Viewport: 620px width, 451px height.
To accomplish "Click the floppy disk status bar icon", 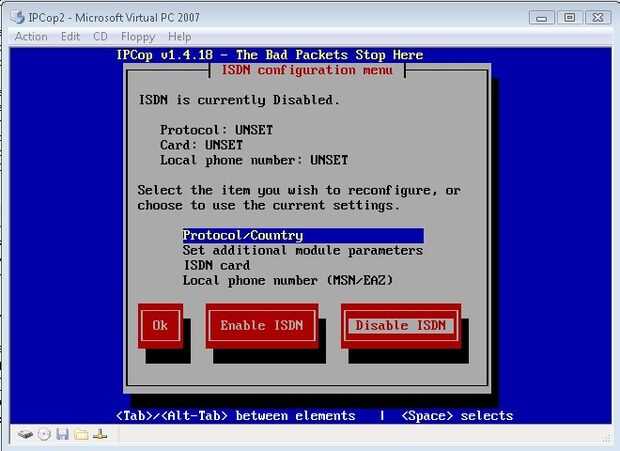I will click(x=62, y=434).
